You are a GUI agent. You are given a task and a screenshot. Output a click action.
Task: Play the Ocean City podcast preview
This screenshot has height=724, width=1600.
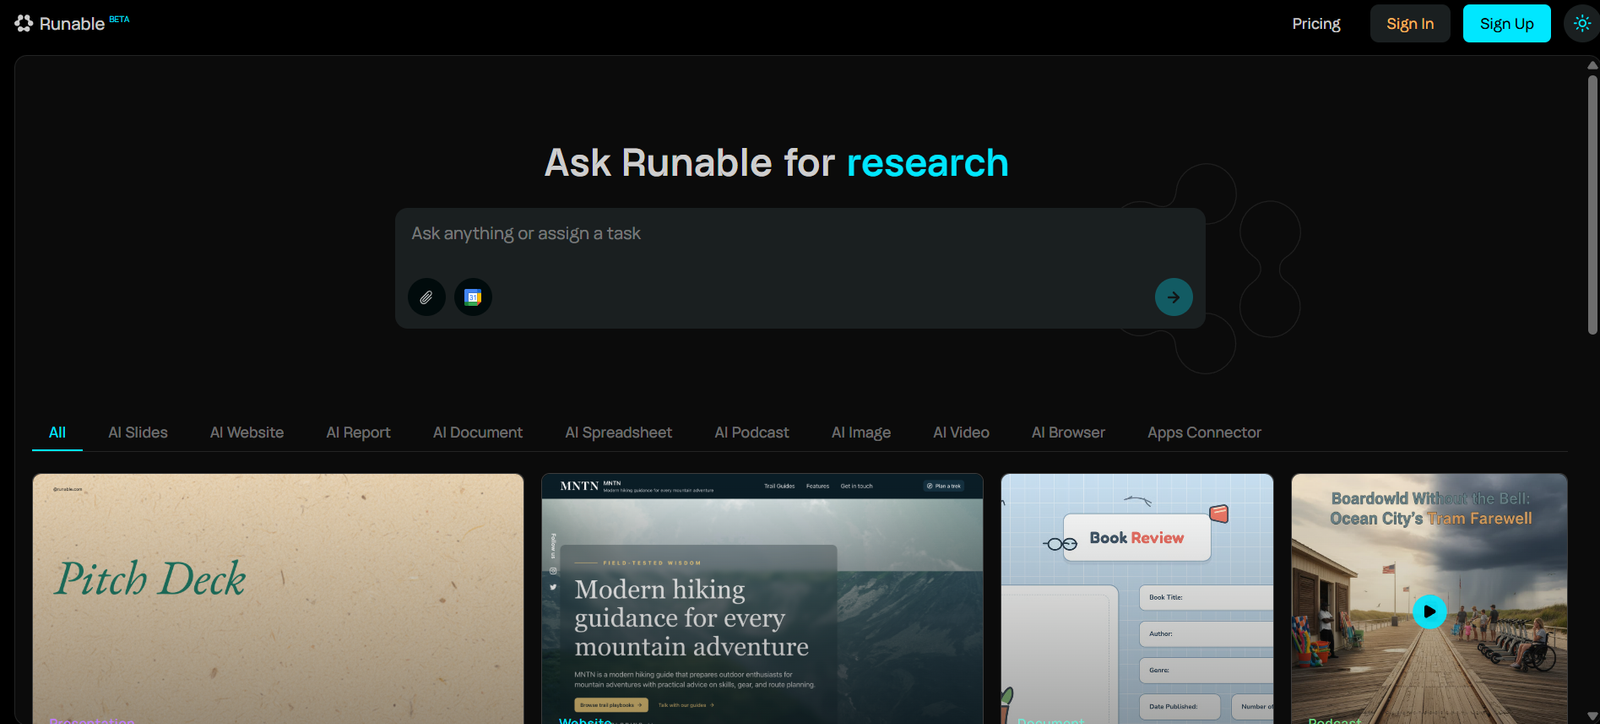[1429, 611]
